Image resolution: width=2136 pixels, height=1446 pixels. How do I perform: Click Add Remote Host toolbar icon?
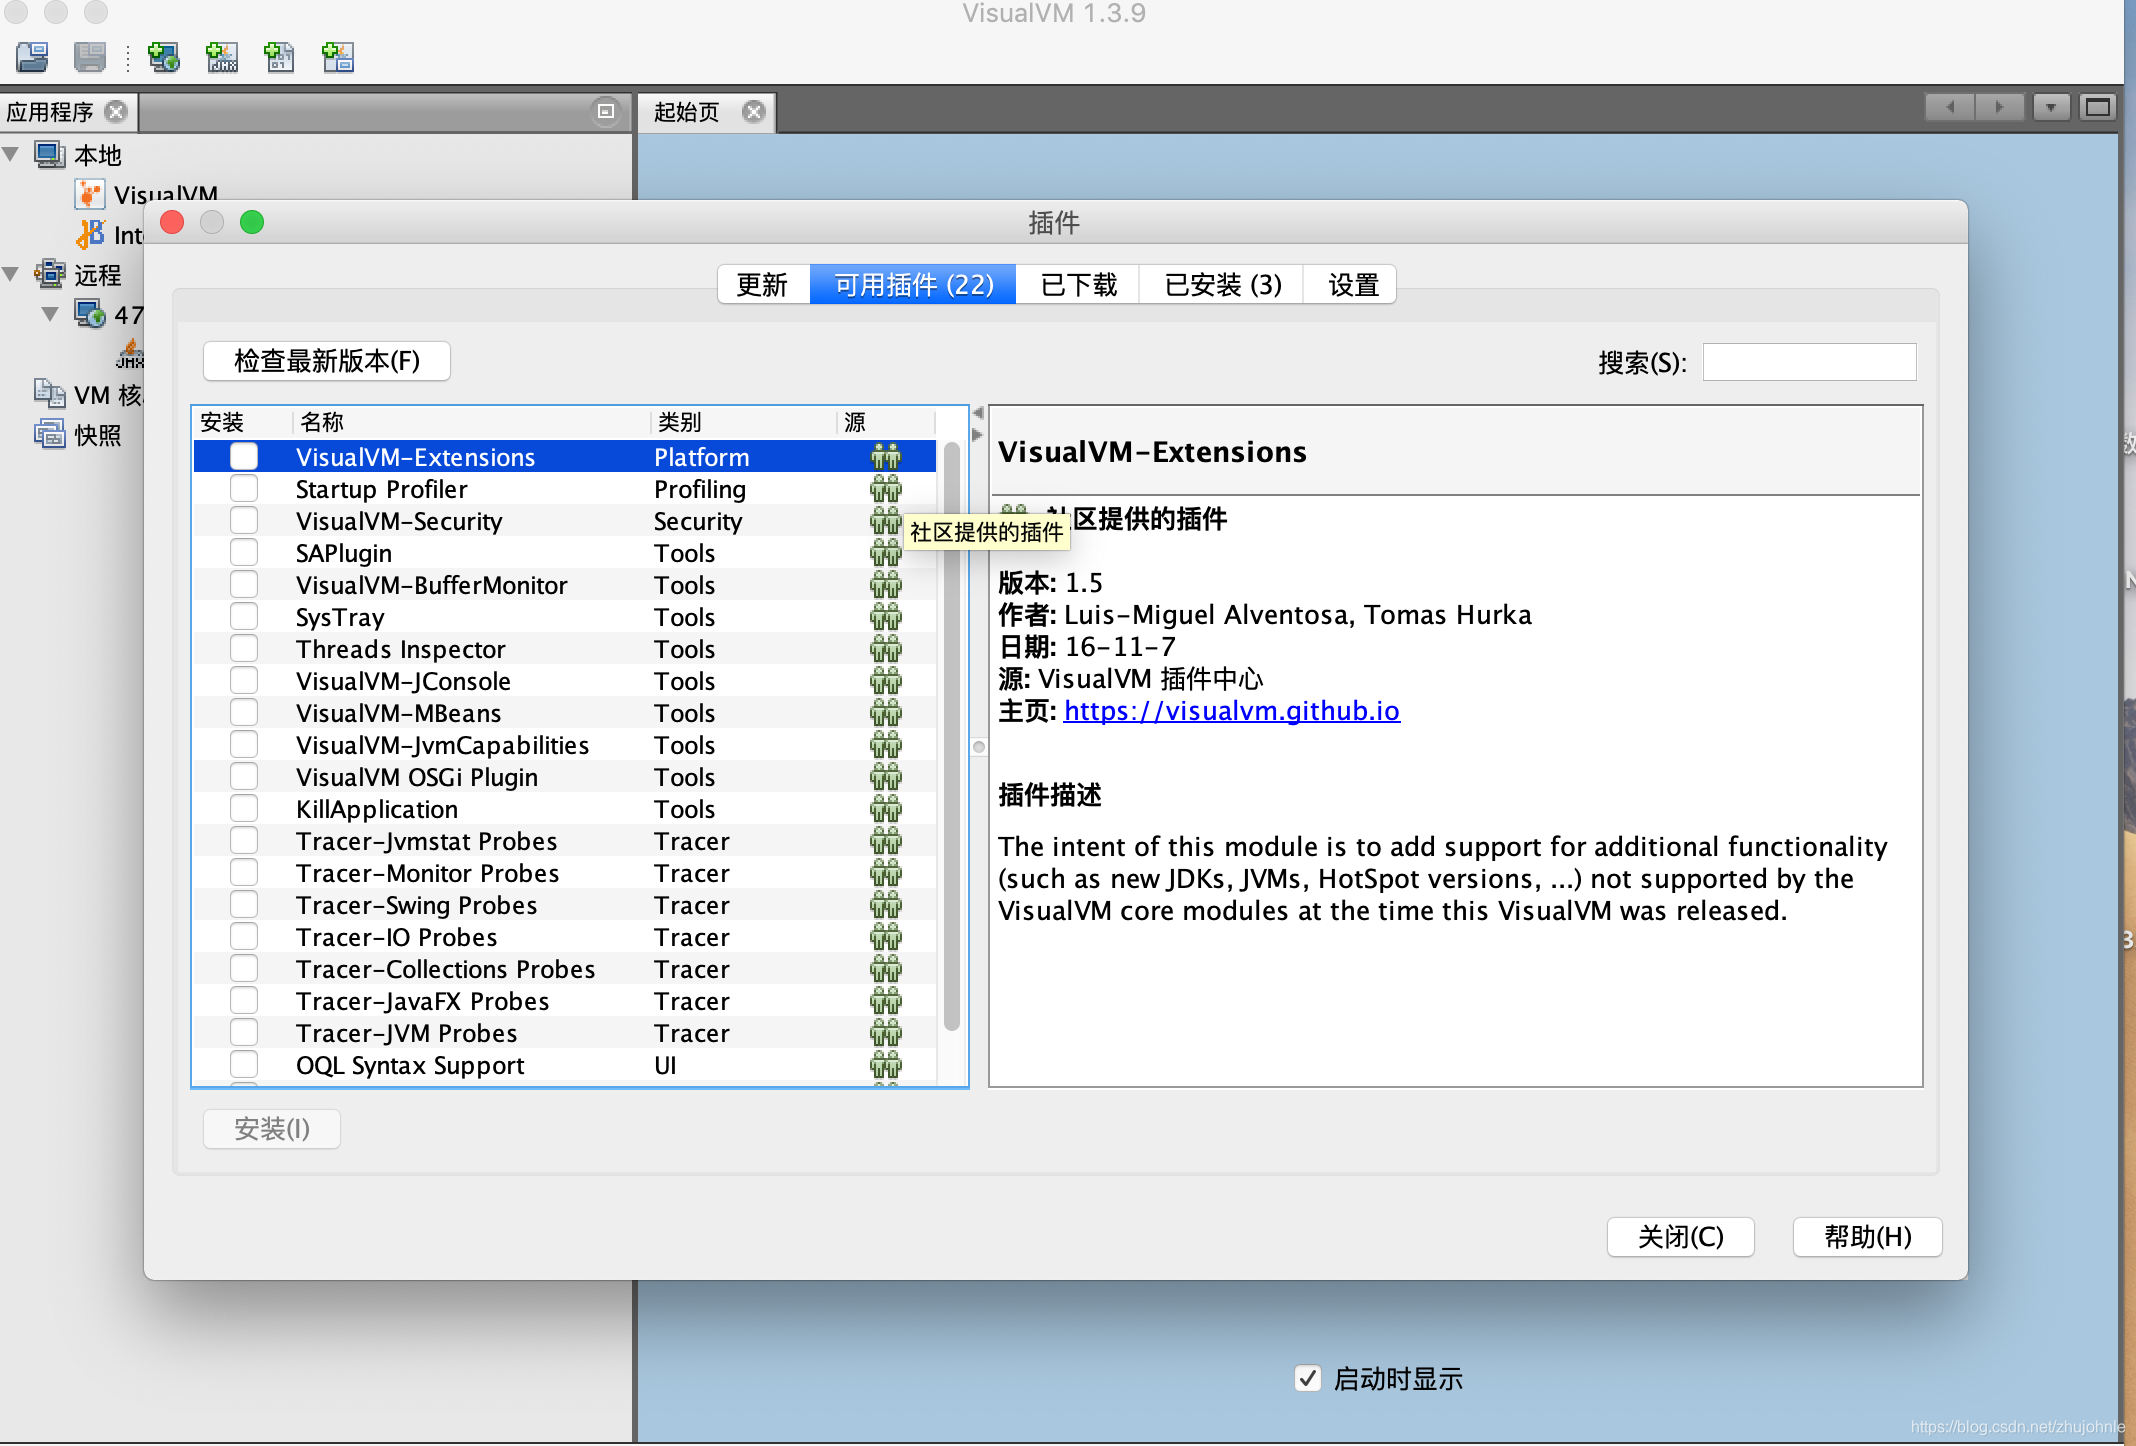click(163, 57)
